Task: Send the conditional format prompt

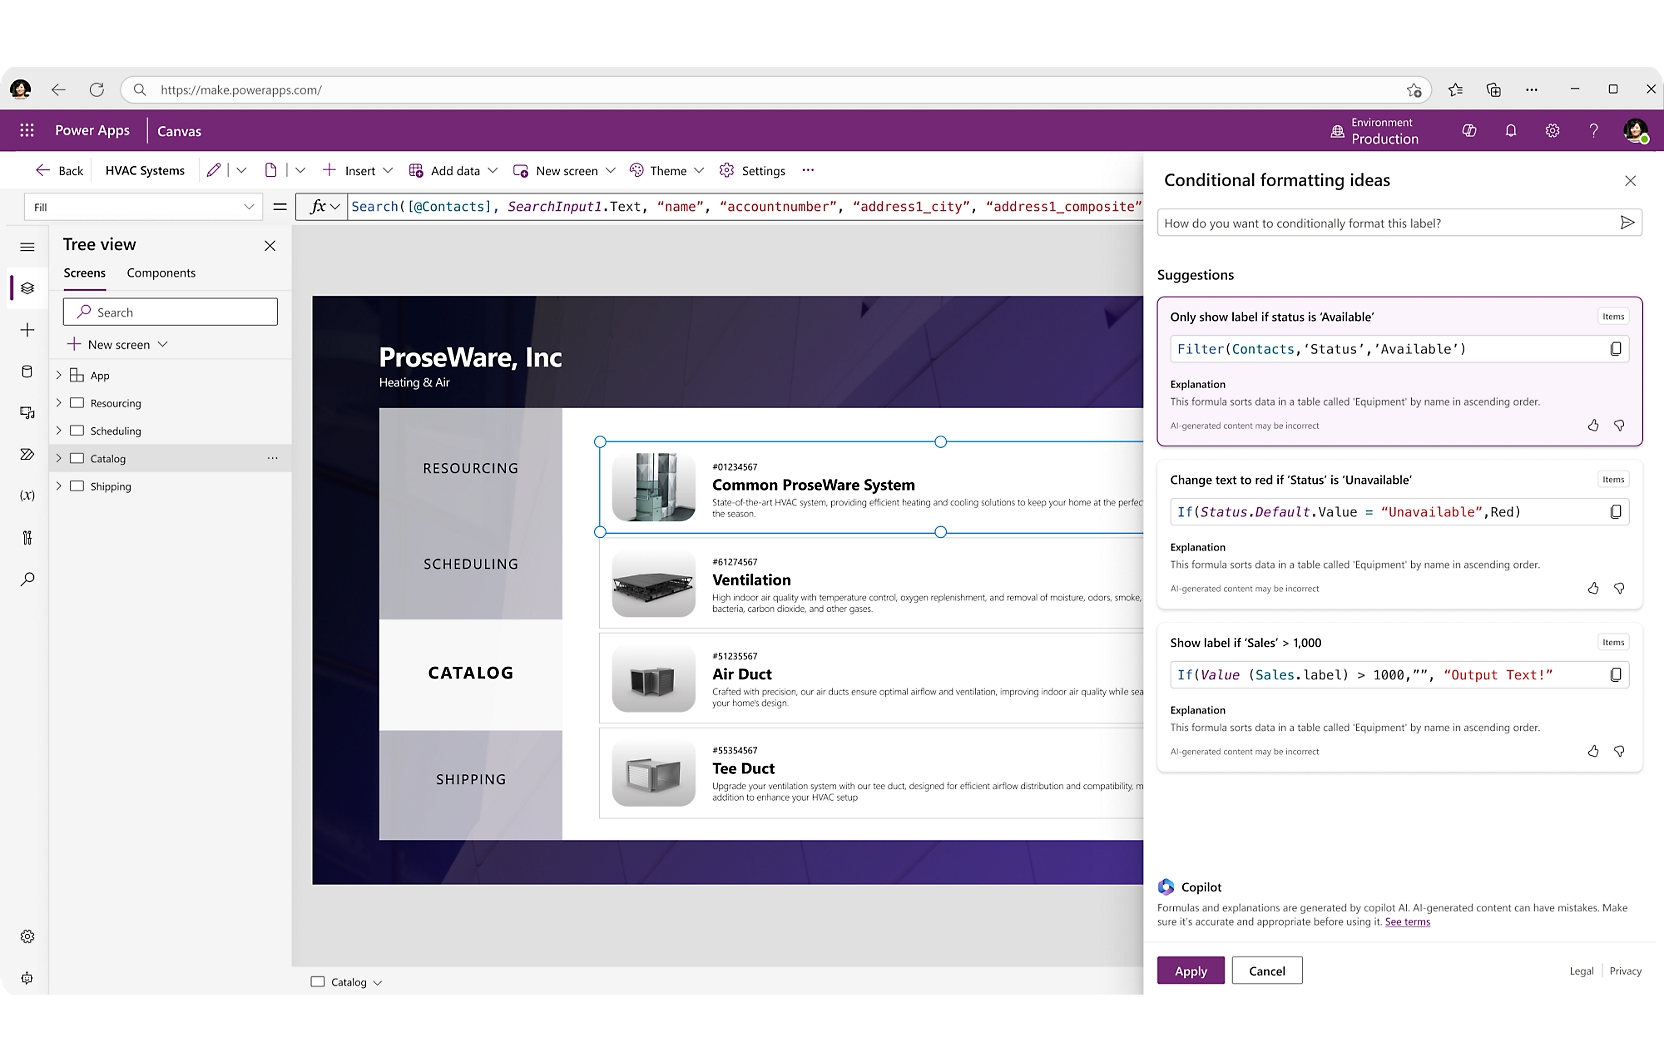Action: point(1627,223)
